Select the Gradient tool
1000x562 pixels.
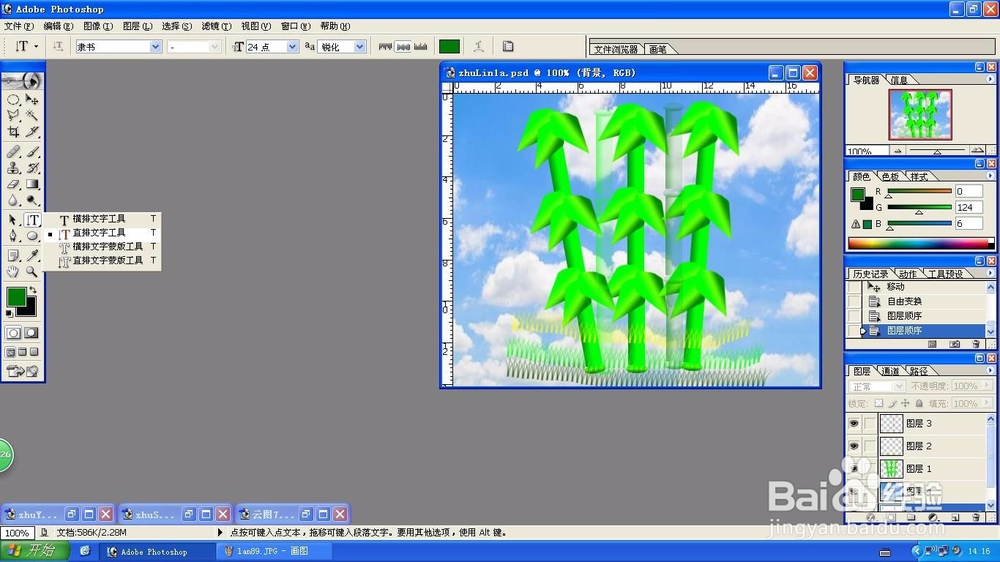(x=32, y=184)
